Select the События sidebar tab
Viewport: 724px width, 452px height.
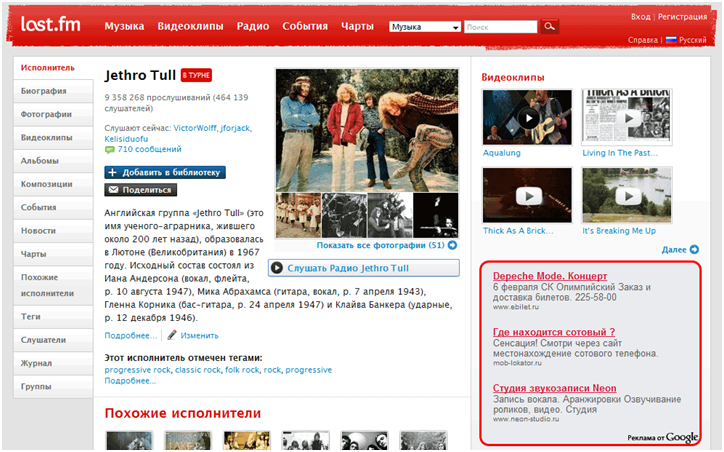point(54,207)
